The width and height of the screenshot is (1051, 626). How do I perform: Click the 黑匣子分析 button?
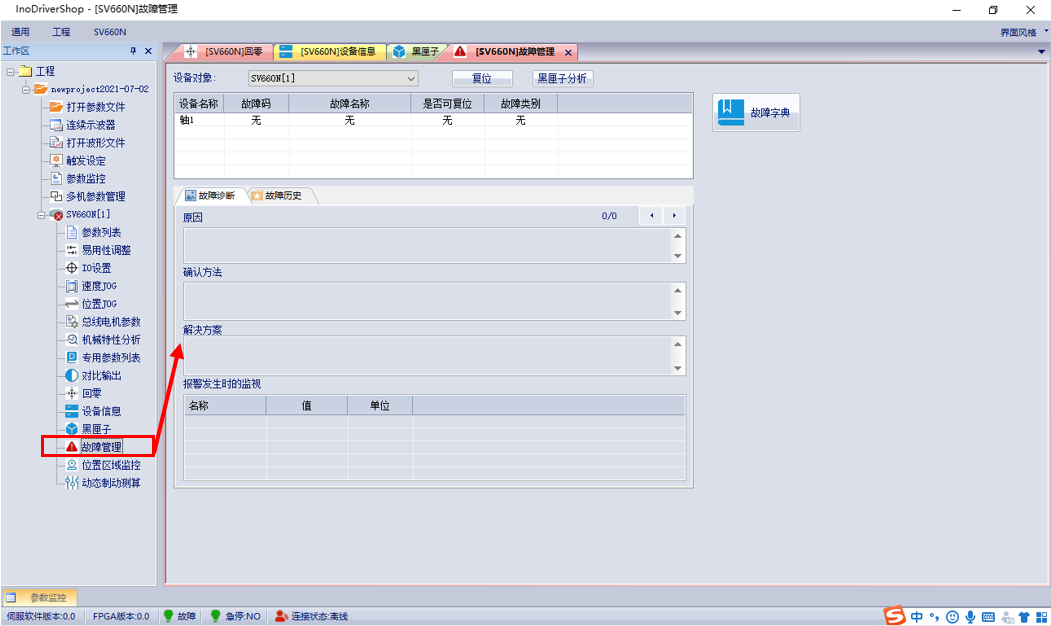562,78
